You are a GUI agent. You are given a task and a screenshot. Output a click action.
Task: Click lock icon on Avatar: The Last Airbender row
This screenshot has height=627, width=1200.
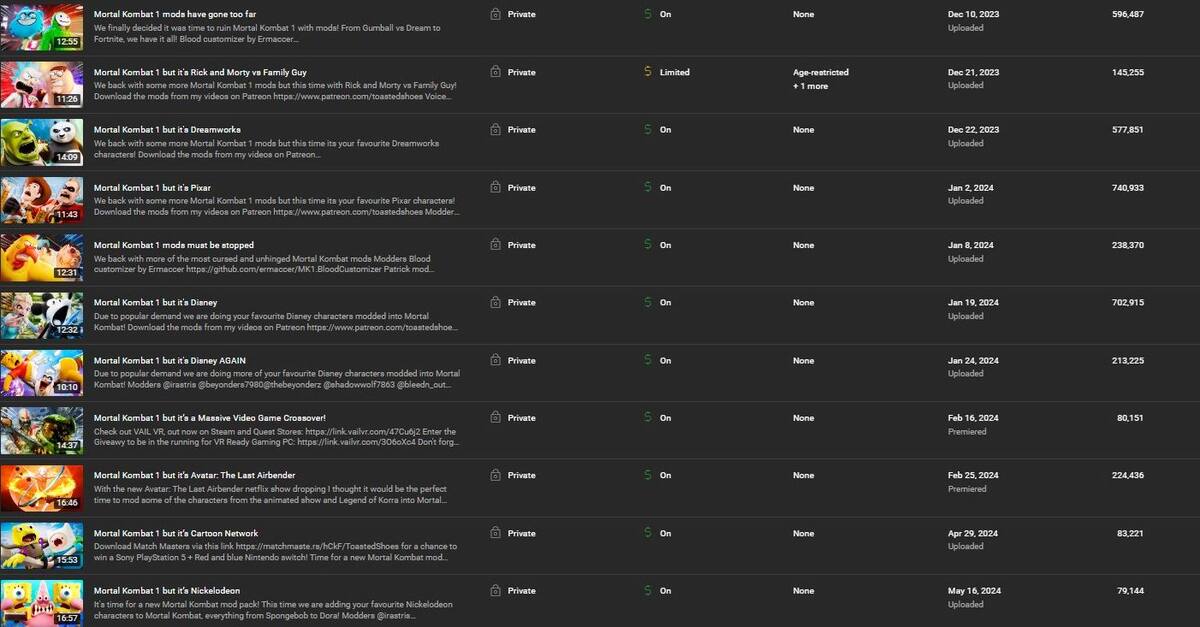[495, 476]
